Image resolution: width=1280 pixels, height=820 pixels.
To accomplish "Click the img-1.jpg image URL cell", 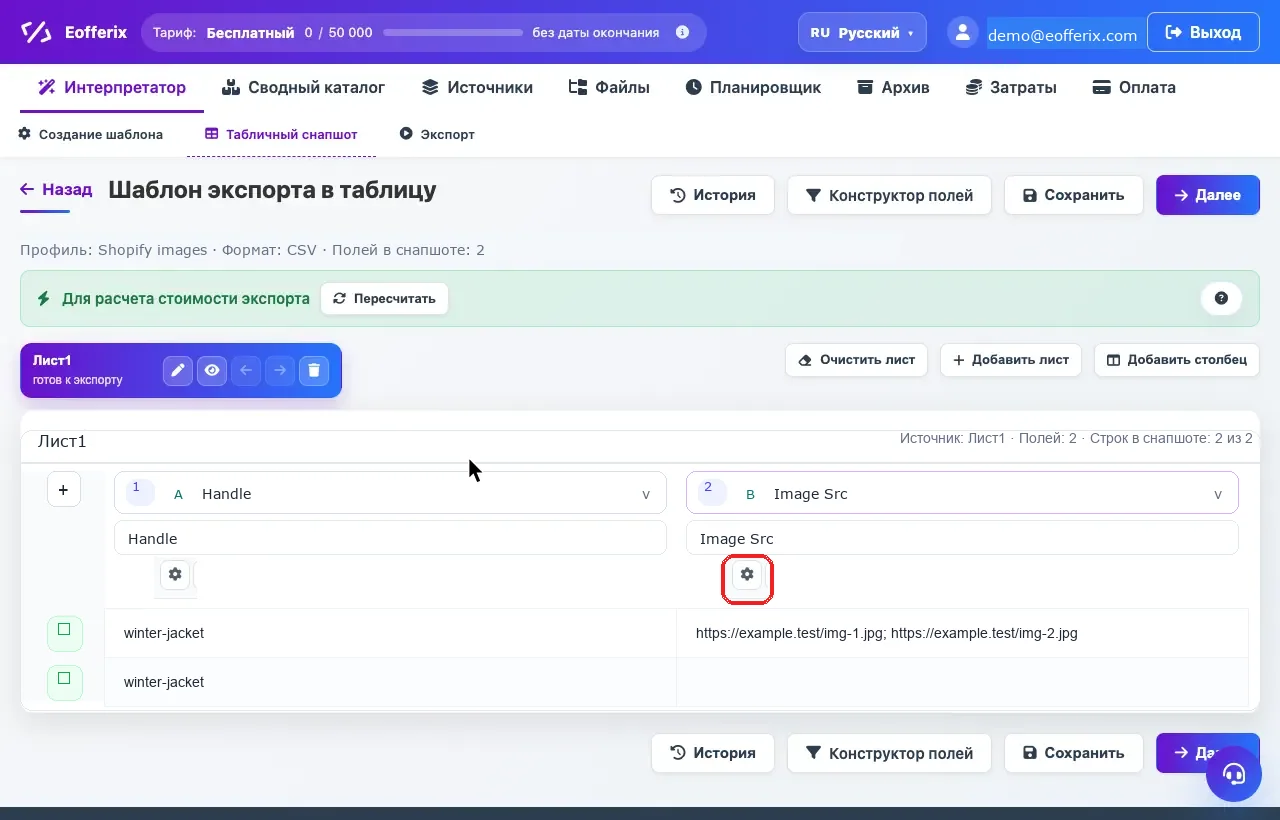I will pos(962,633).
